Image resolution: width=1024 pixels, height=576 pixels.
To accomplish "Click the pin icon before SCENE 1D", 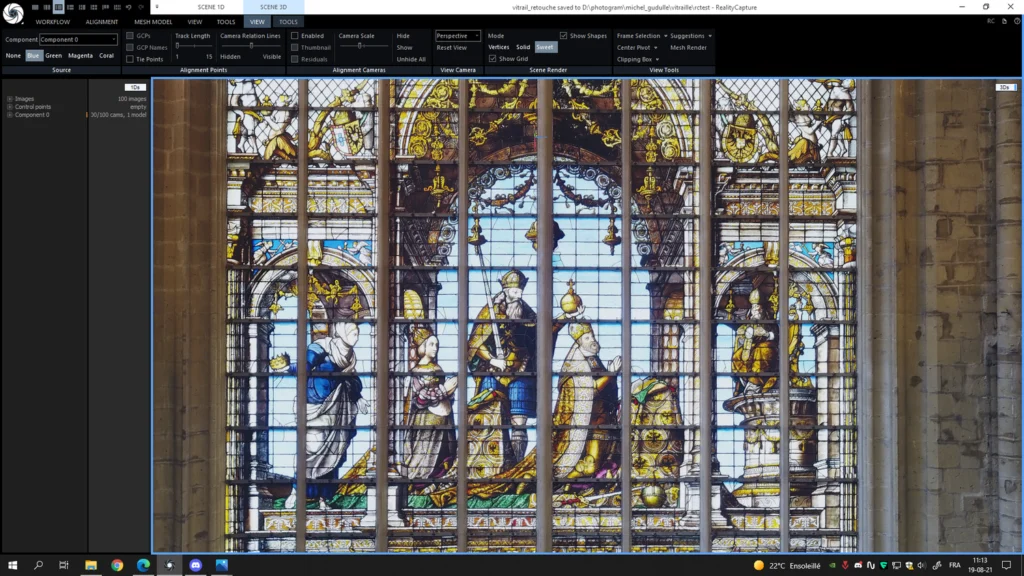I will [157, 7].
